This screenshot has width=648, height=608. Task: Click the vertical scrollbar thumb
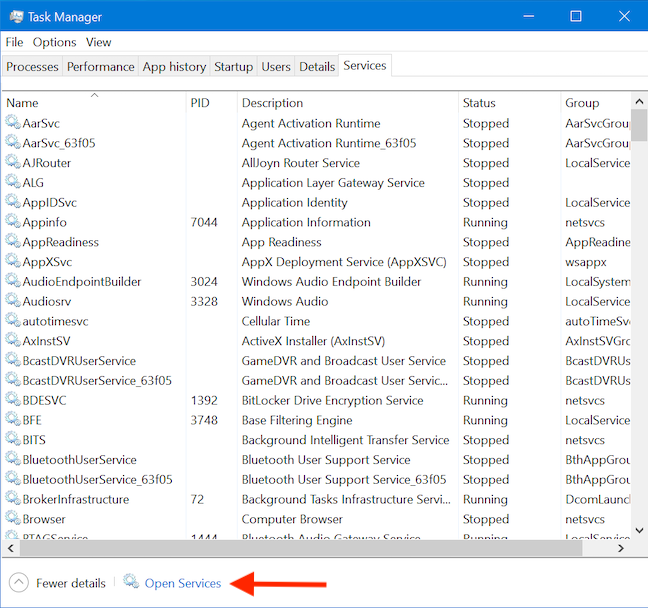click(x=639, y=125)
